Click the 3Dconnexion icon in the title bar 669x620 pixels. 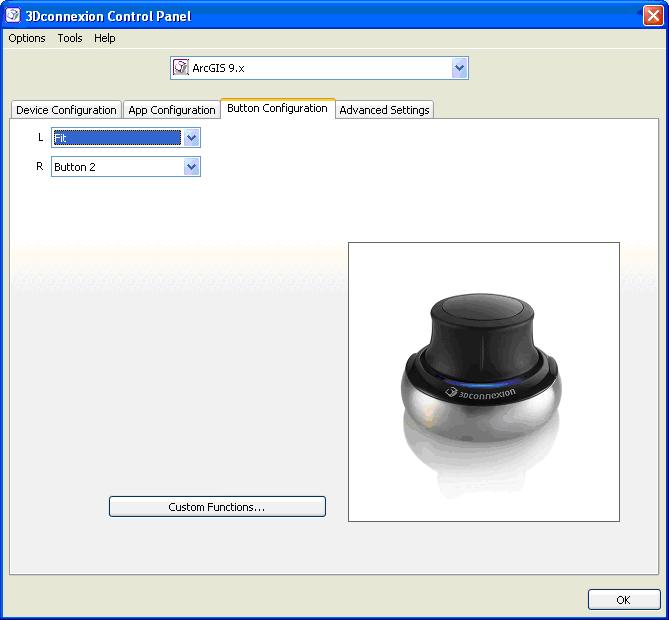point(14,15)
